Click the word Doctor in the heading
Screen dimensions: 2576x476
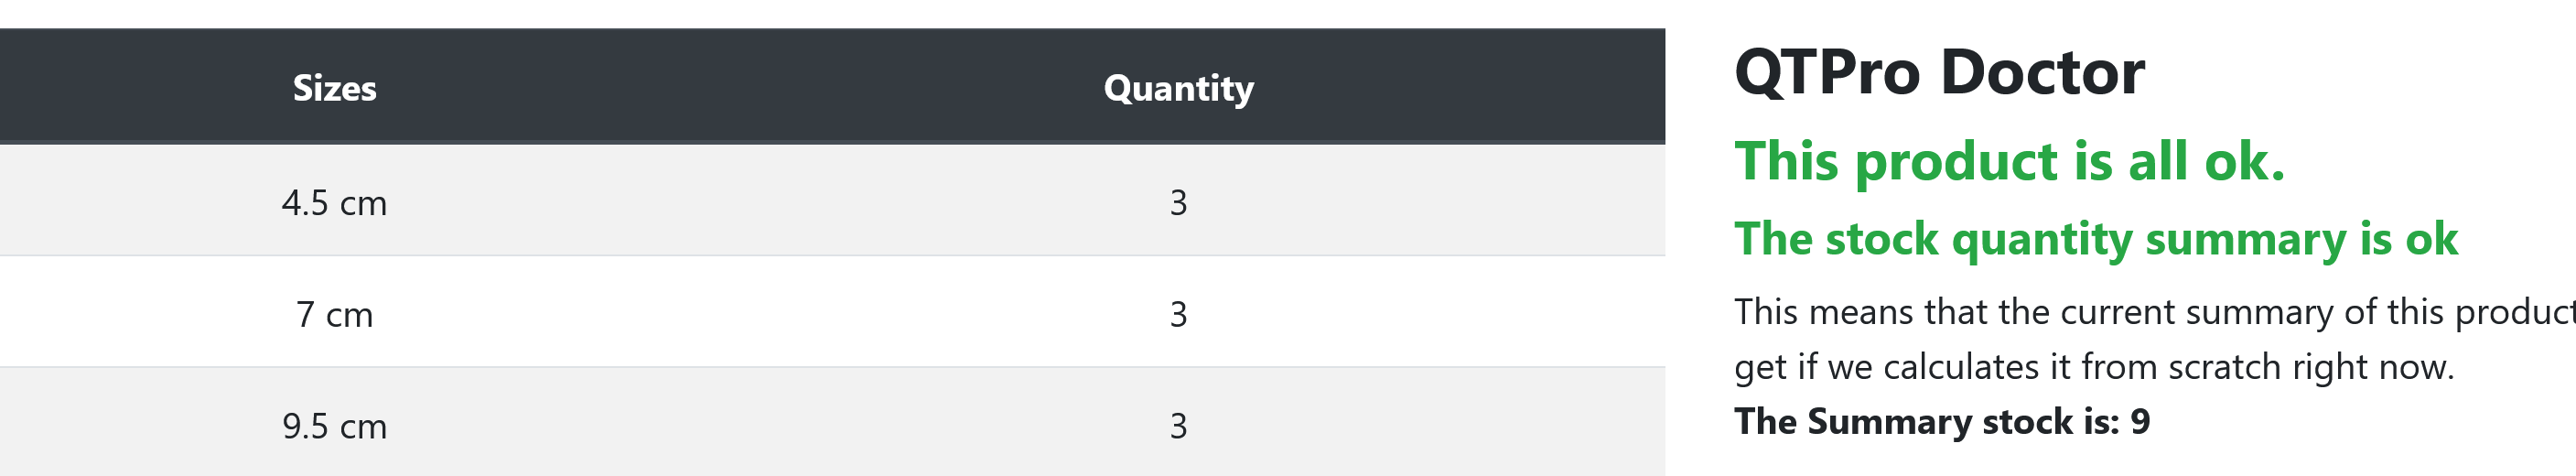point(2043,72)
